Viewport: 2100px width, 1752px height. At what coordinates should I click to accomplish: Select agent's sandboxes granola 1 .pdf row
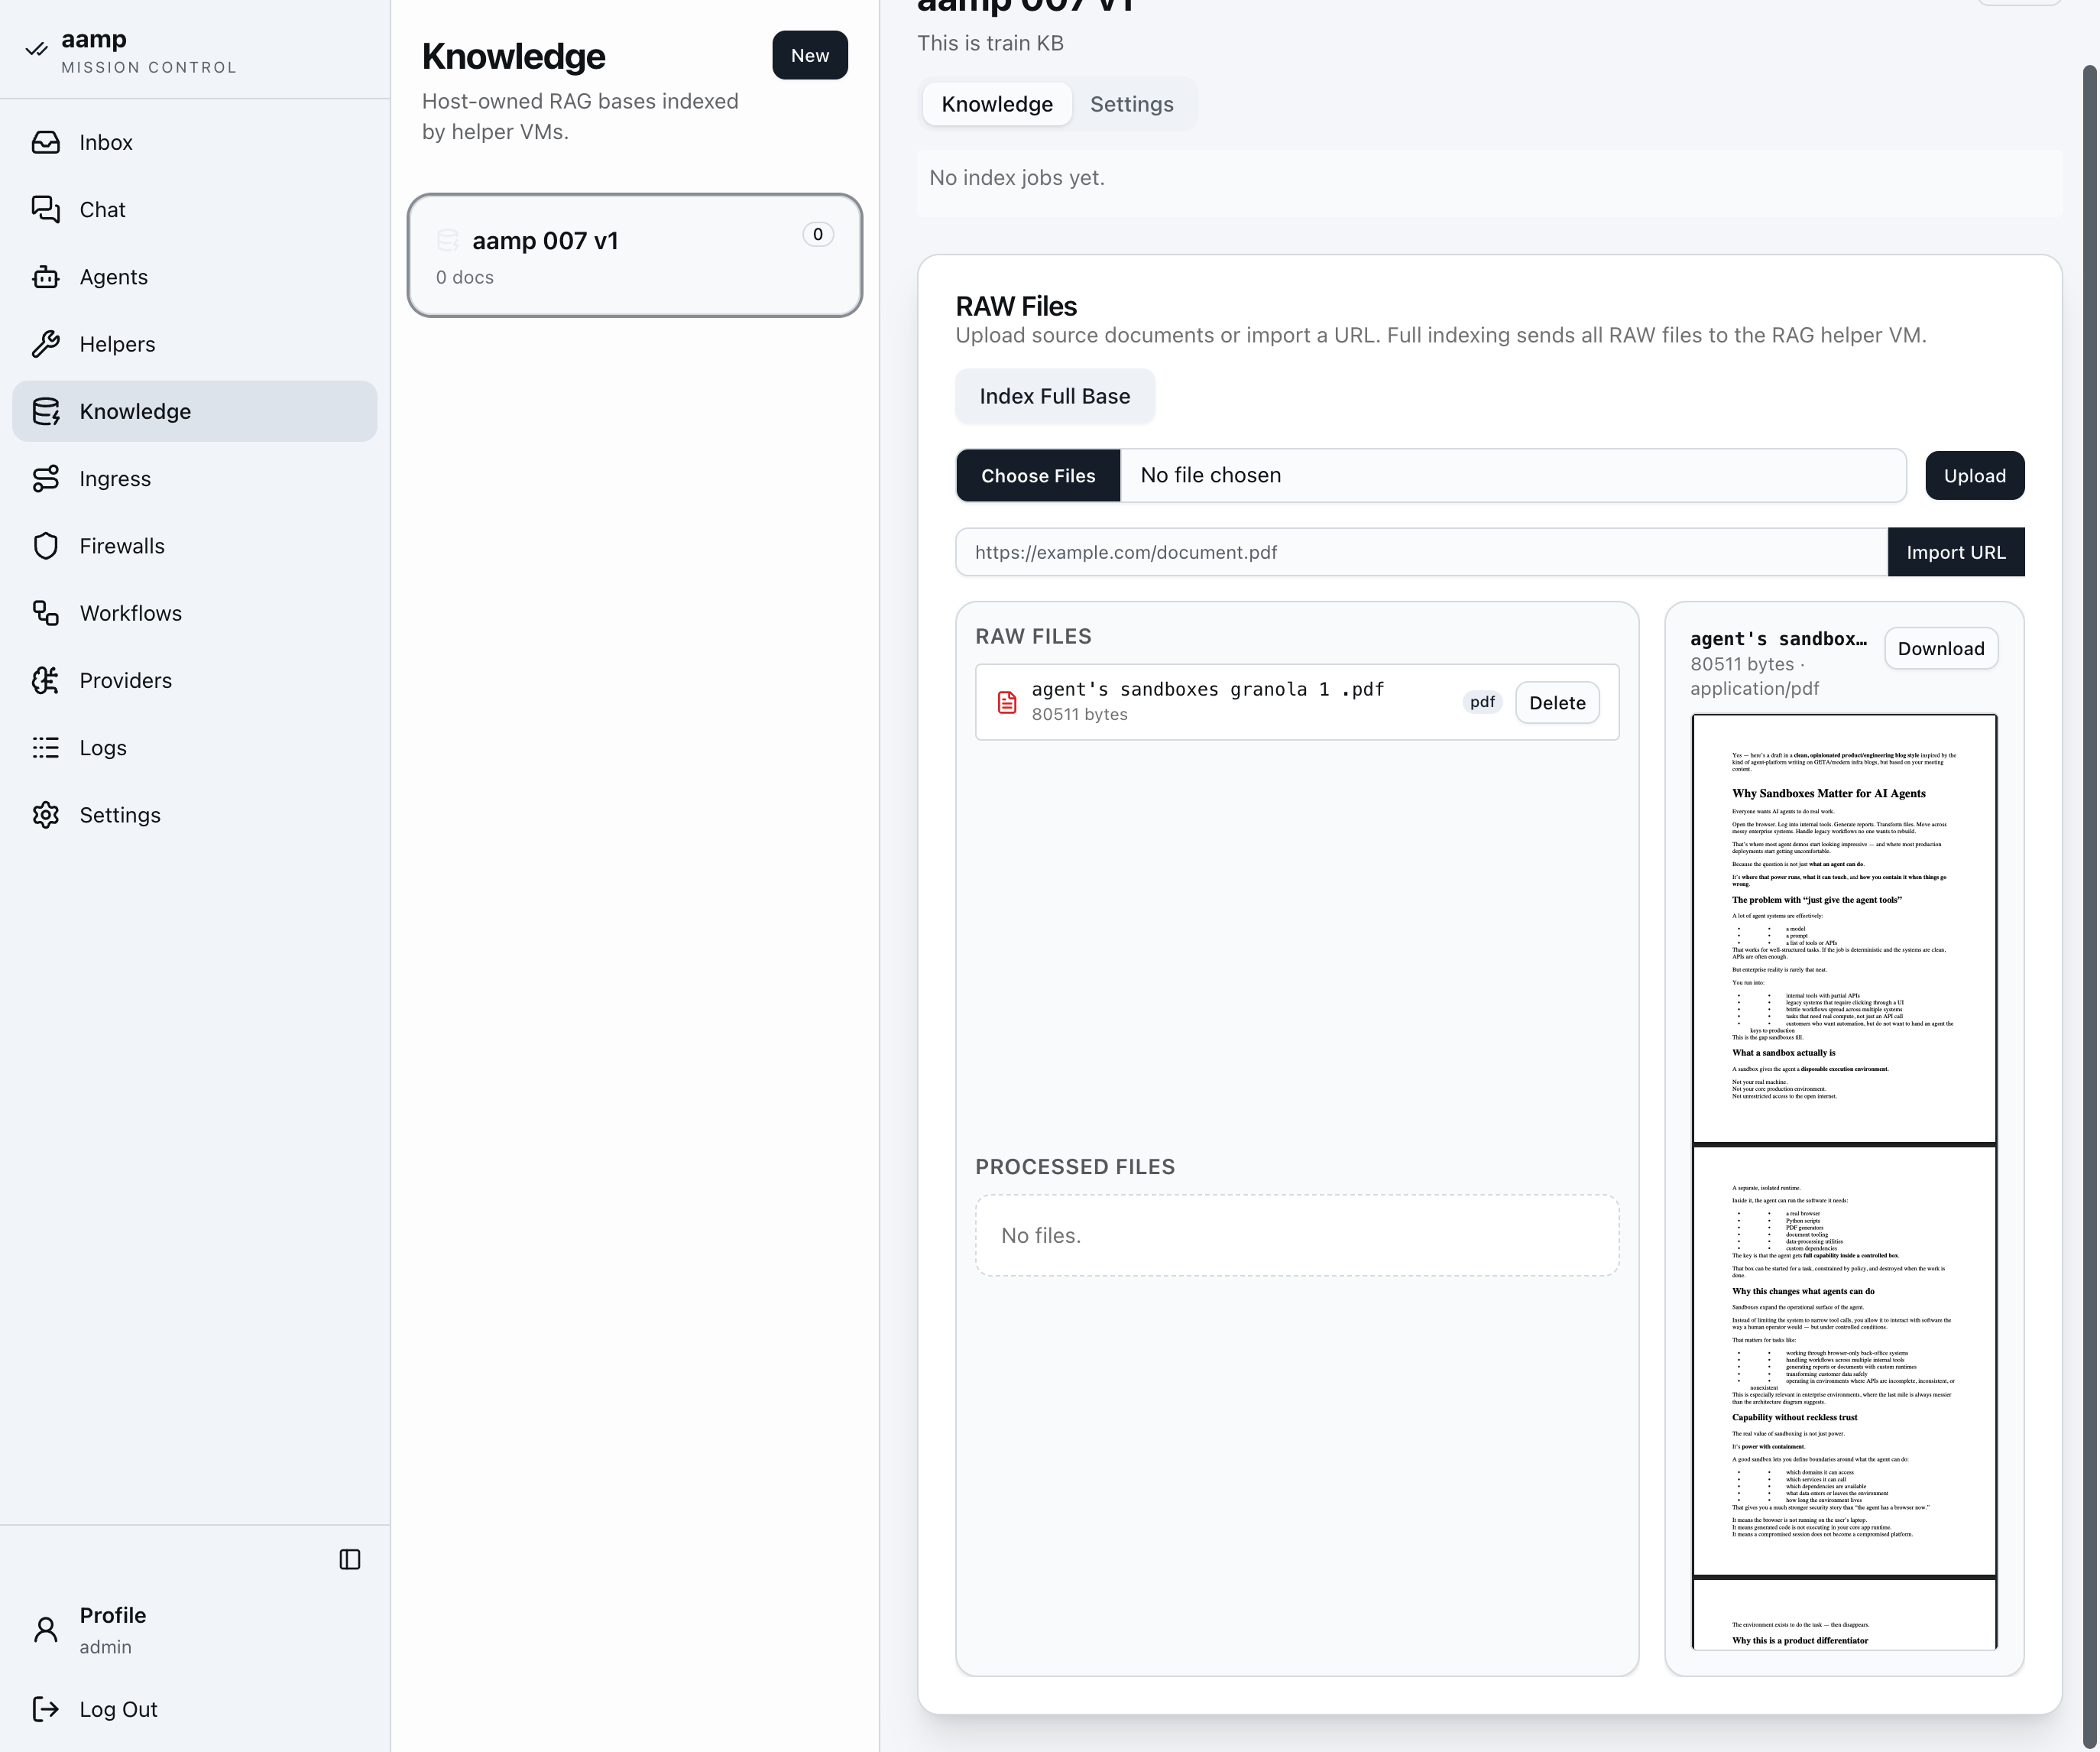[1297, 702]
